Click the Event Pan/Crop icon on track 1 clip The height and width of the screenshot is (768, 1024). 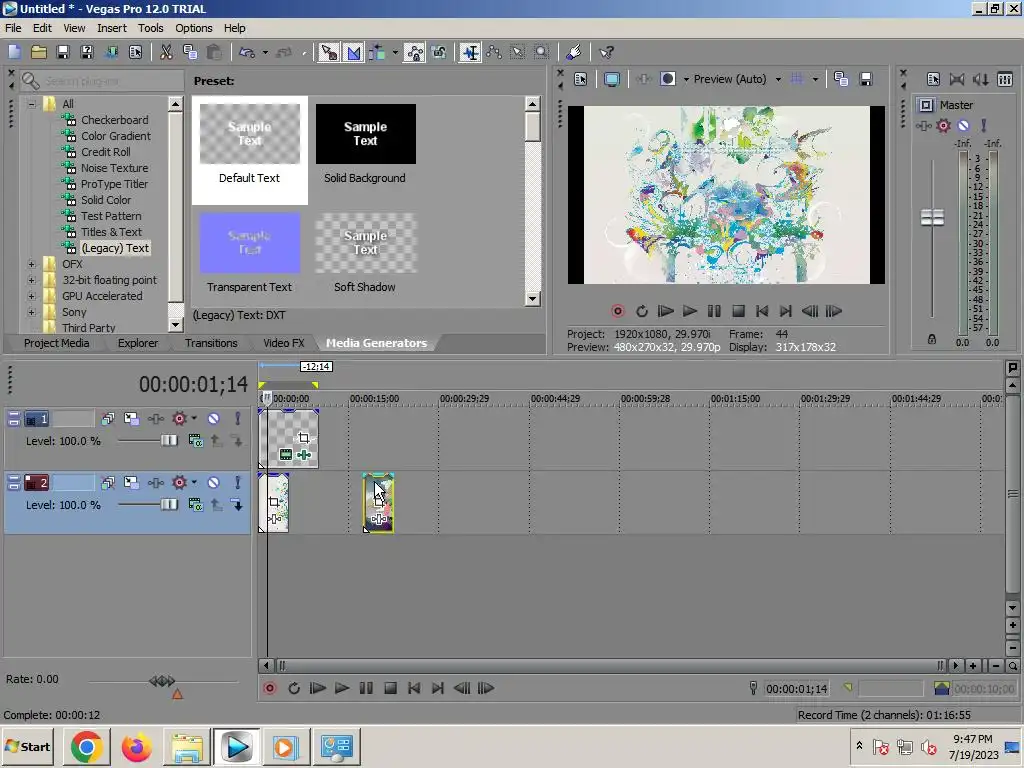(x=304, y=438)
